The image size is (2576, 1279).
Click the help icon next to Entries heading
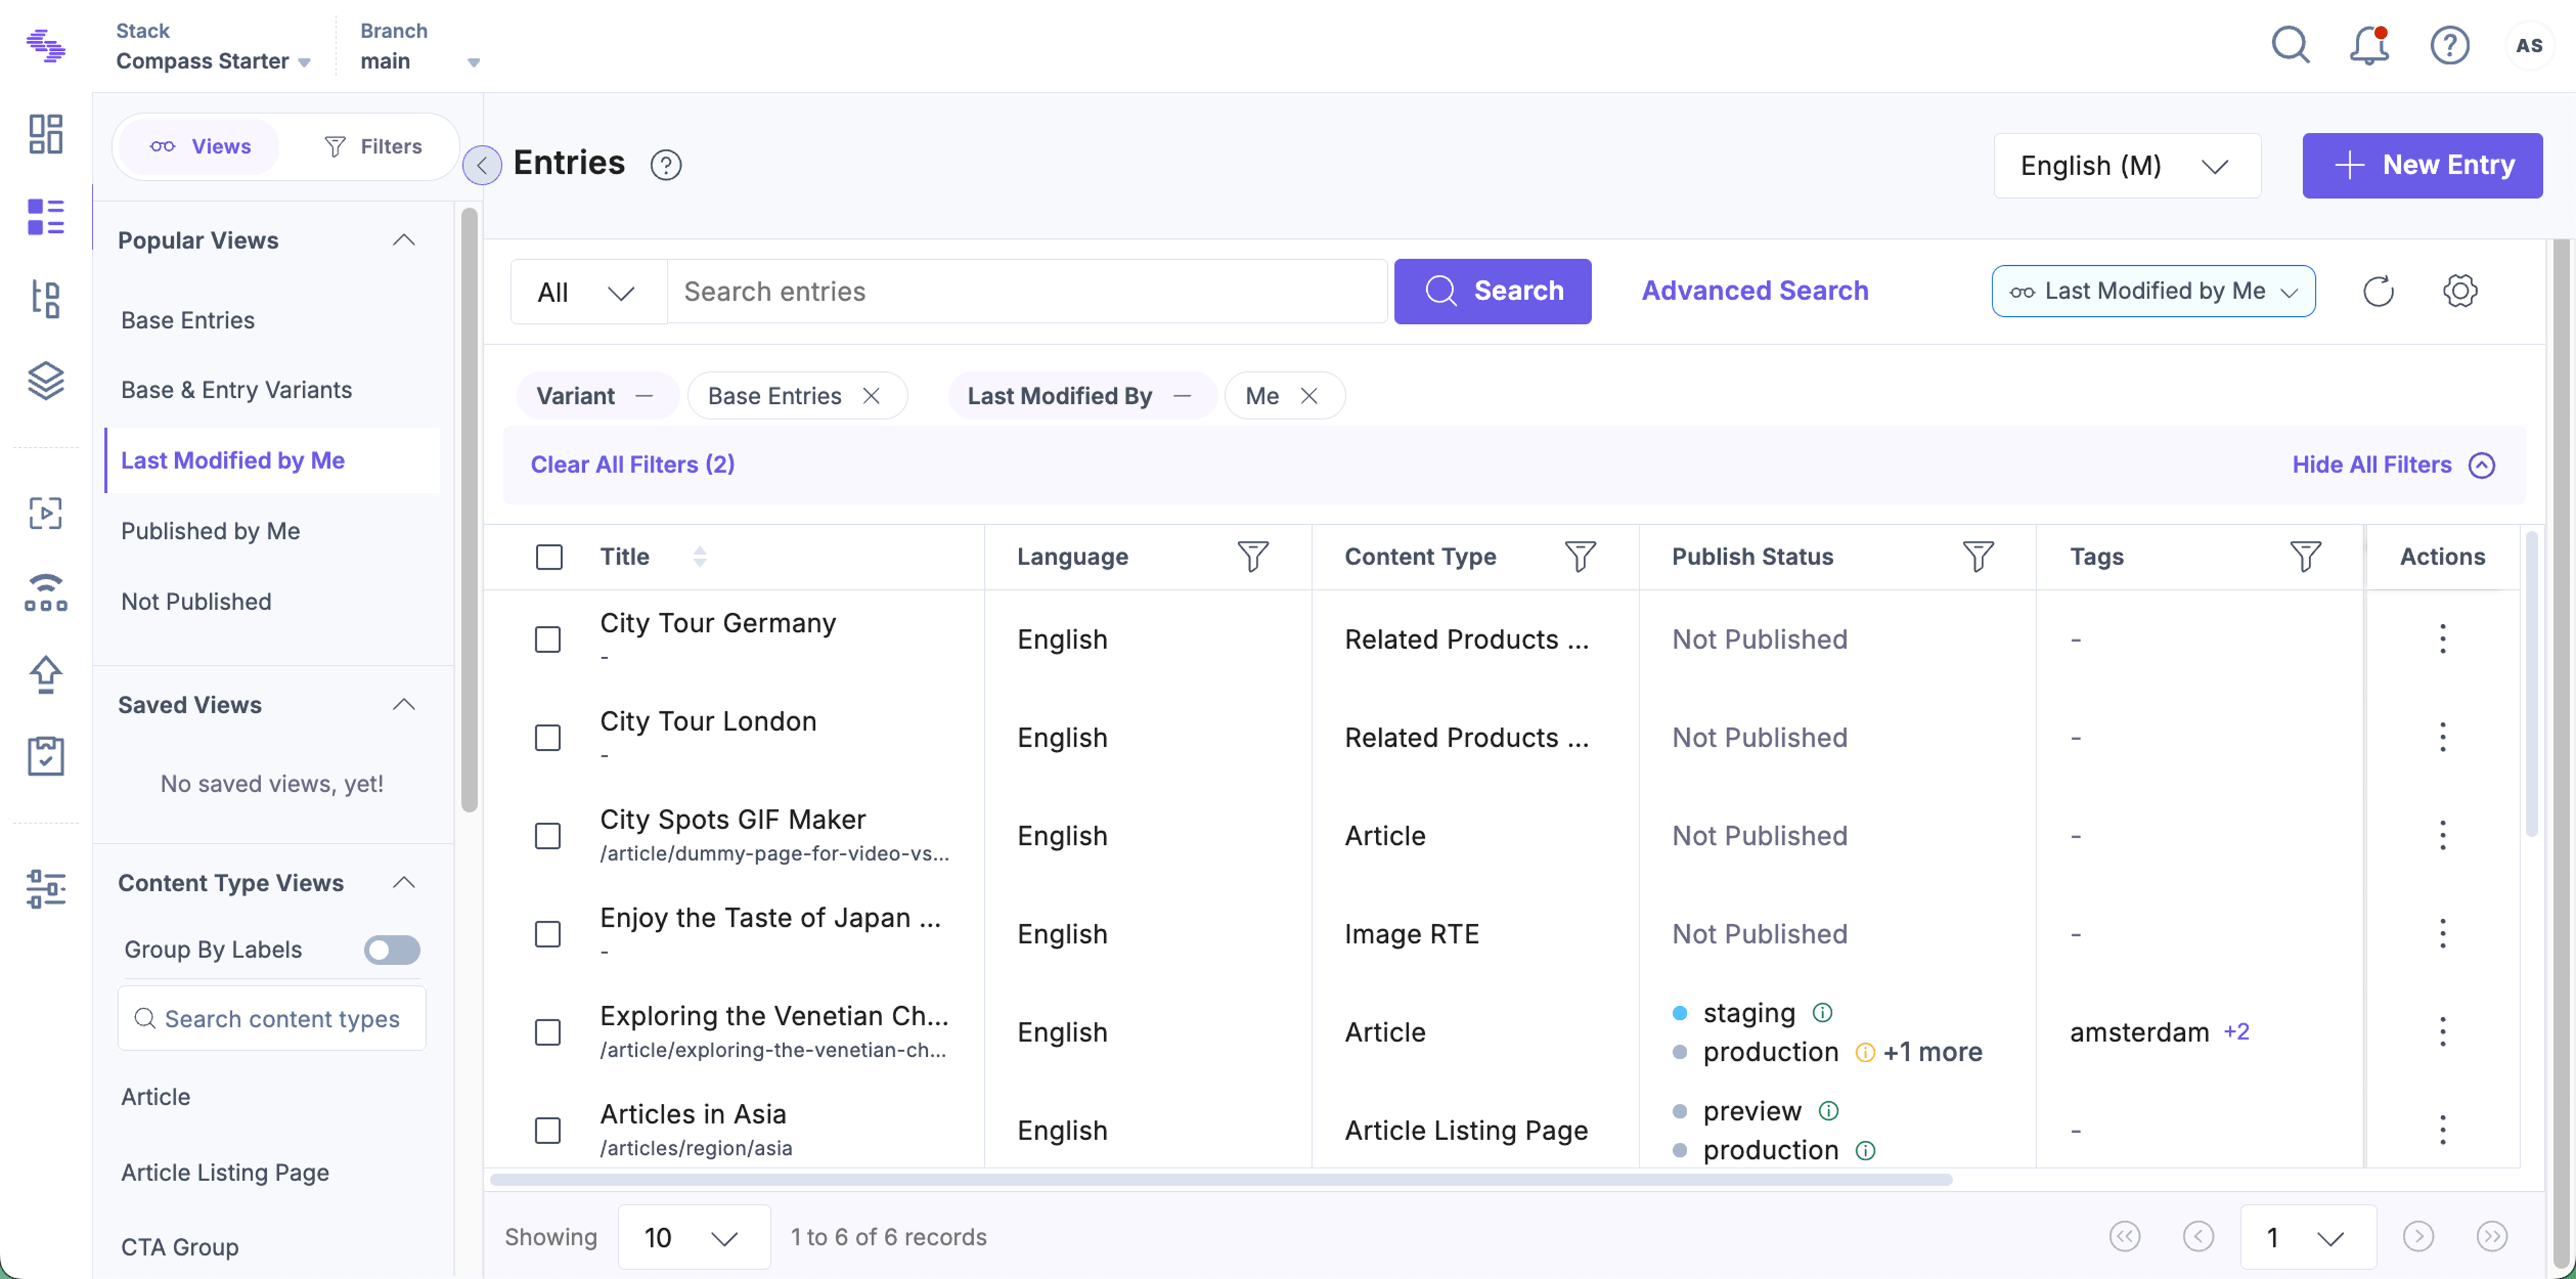coord(666,165)
